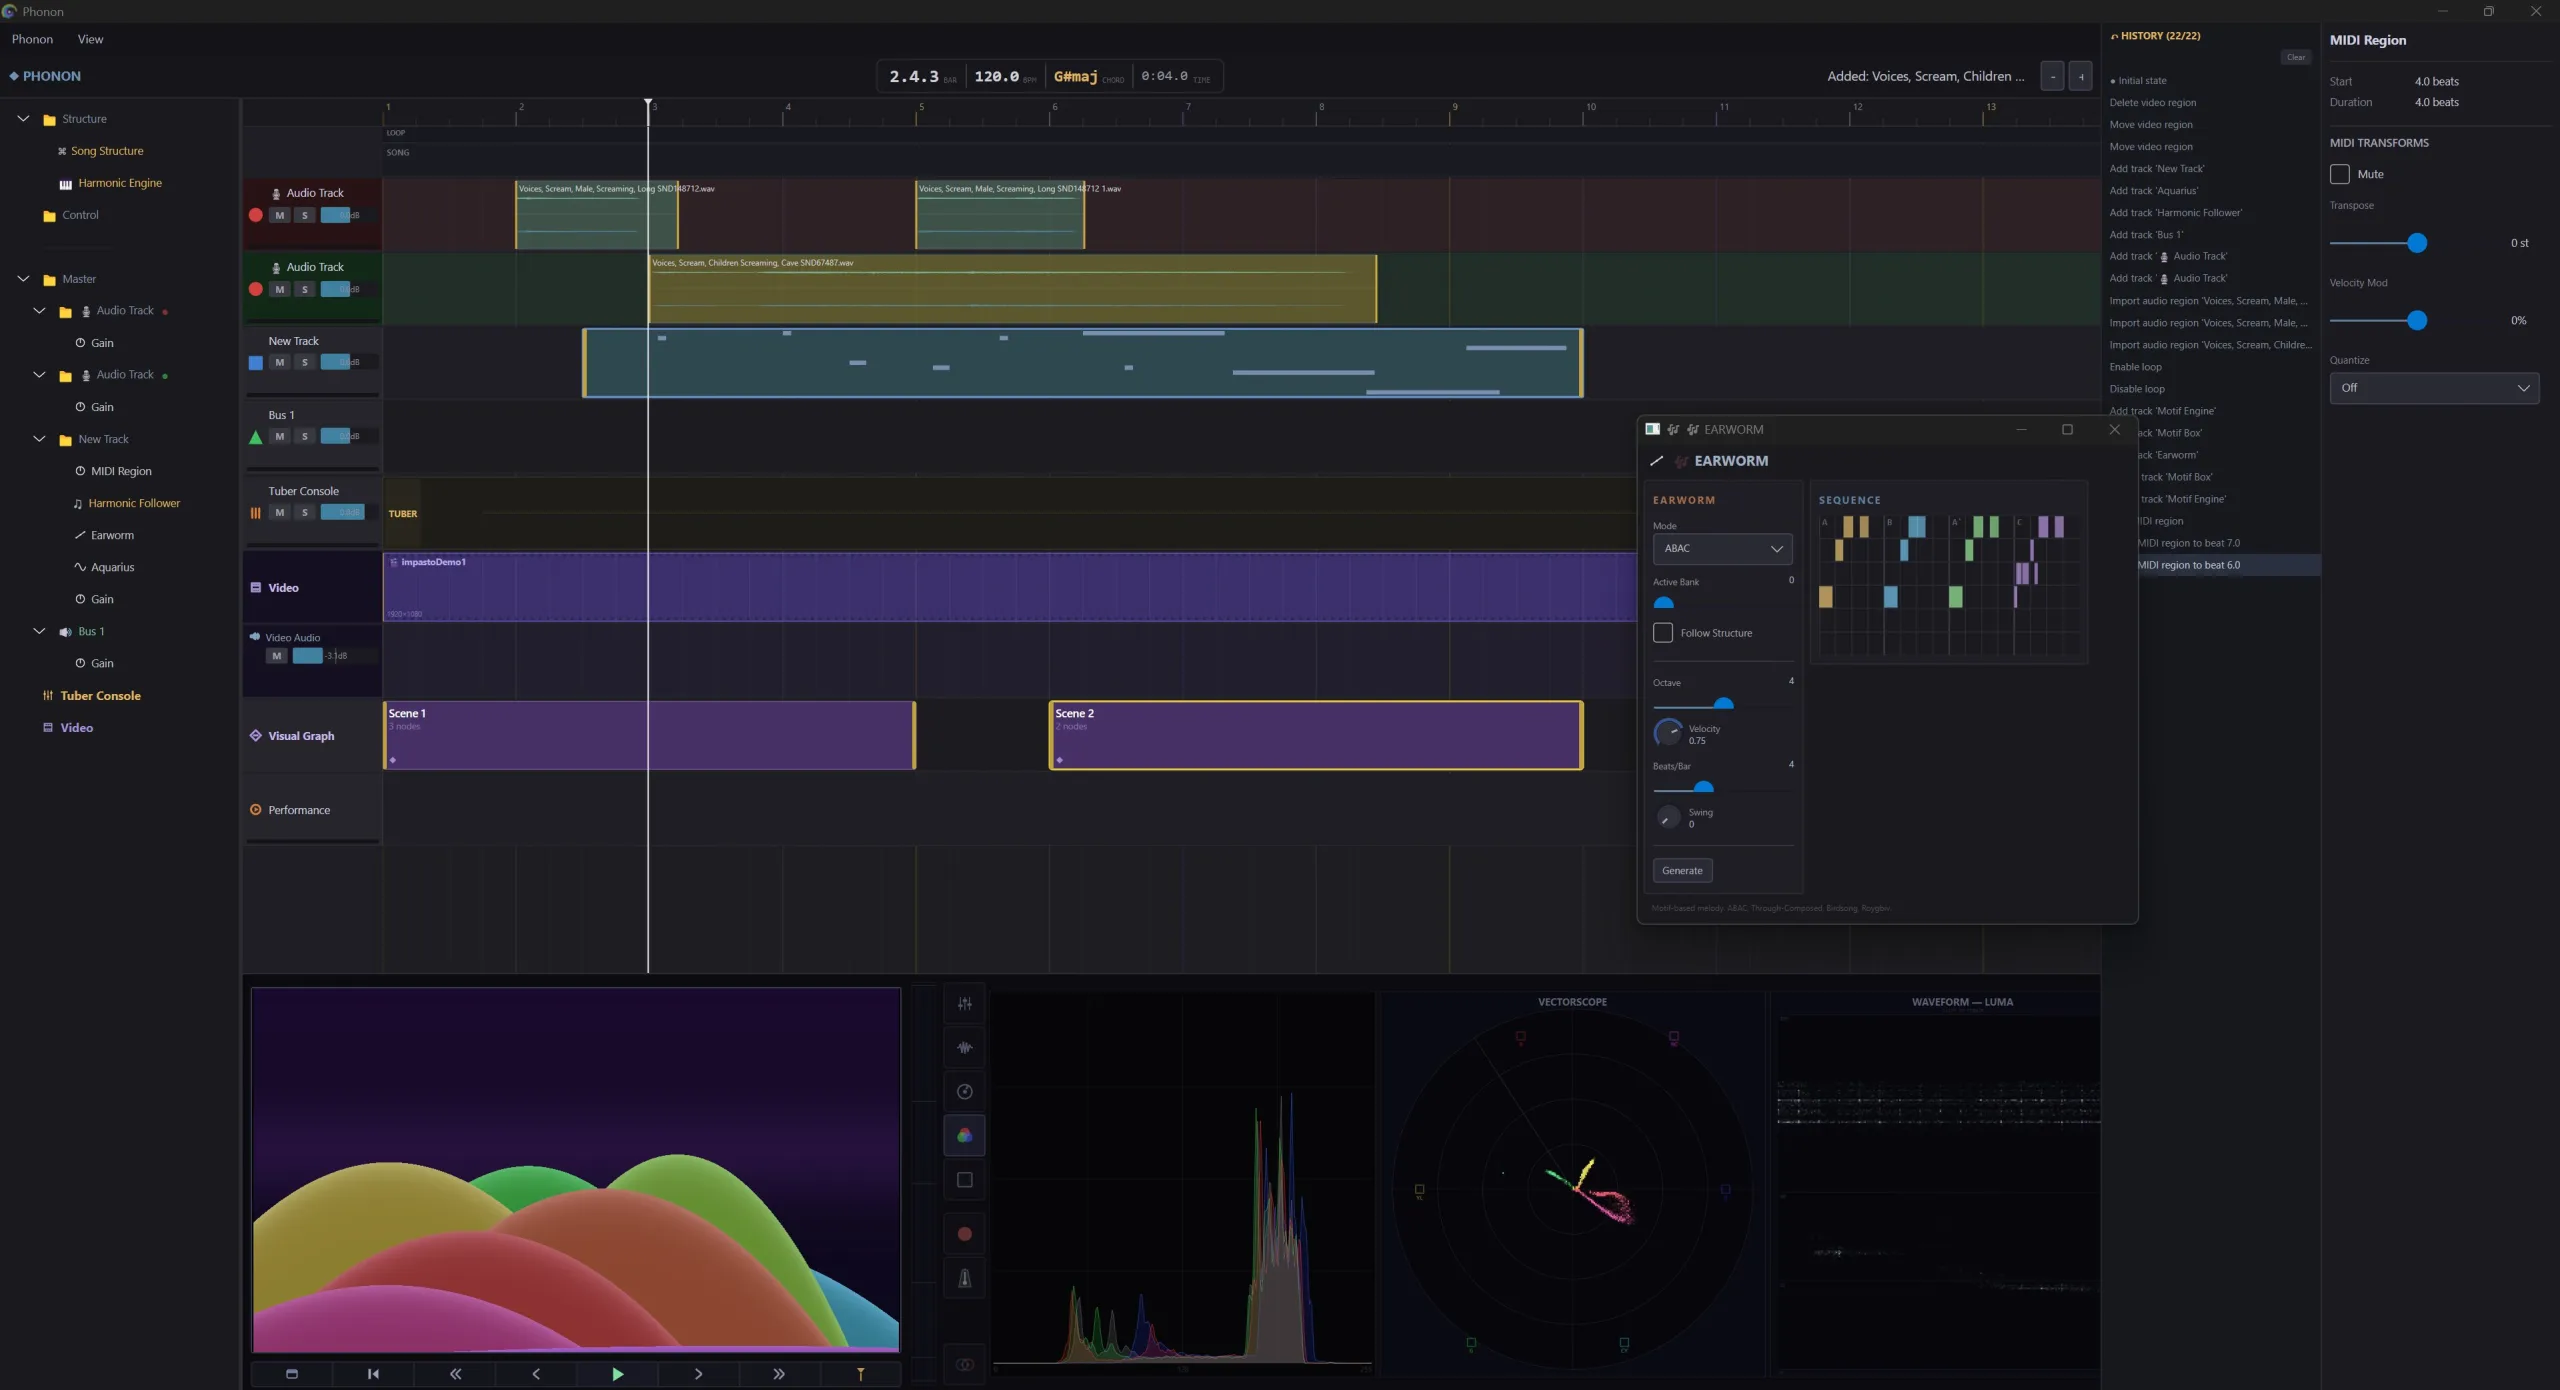This screenshot has width=2560, height=1390.
Task: Select 'Enable loop' history entry
Action: (2136, 367)
